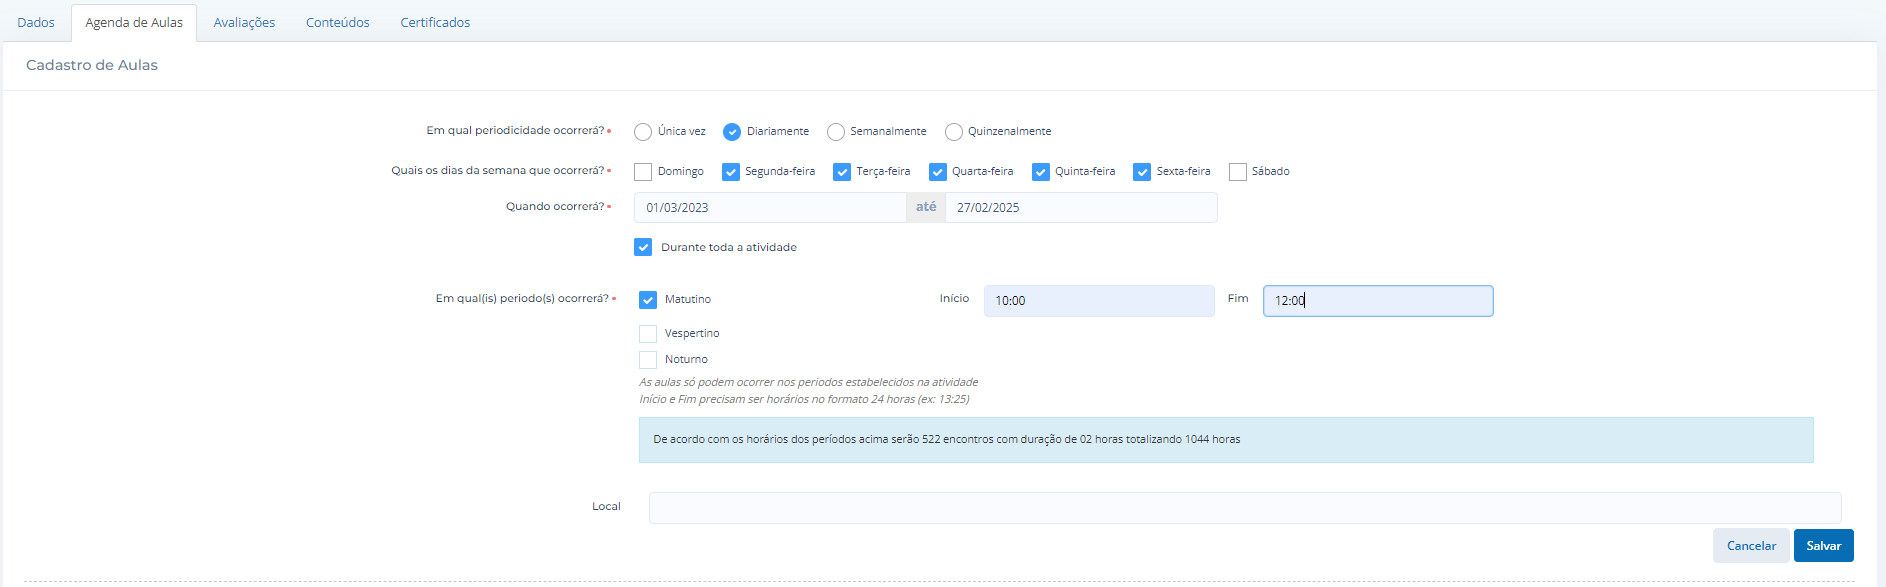The width and height of the screenshot is (1886, 587).
Task: Select Quinzenalmente radio button
Action: [x=954, y=132]
